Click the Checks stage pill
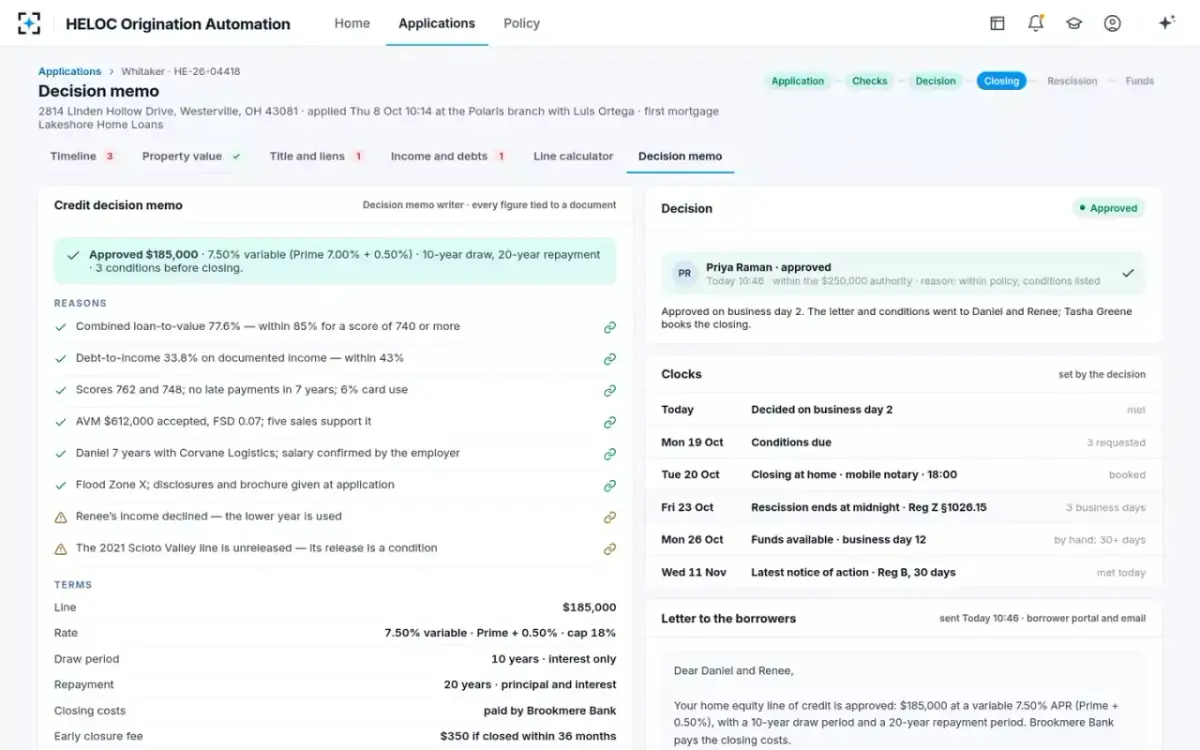Viewport: 1200px width, 750px height. pos(869,81)
